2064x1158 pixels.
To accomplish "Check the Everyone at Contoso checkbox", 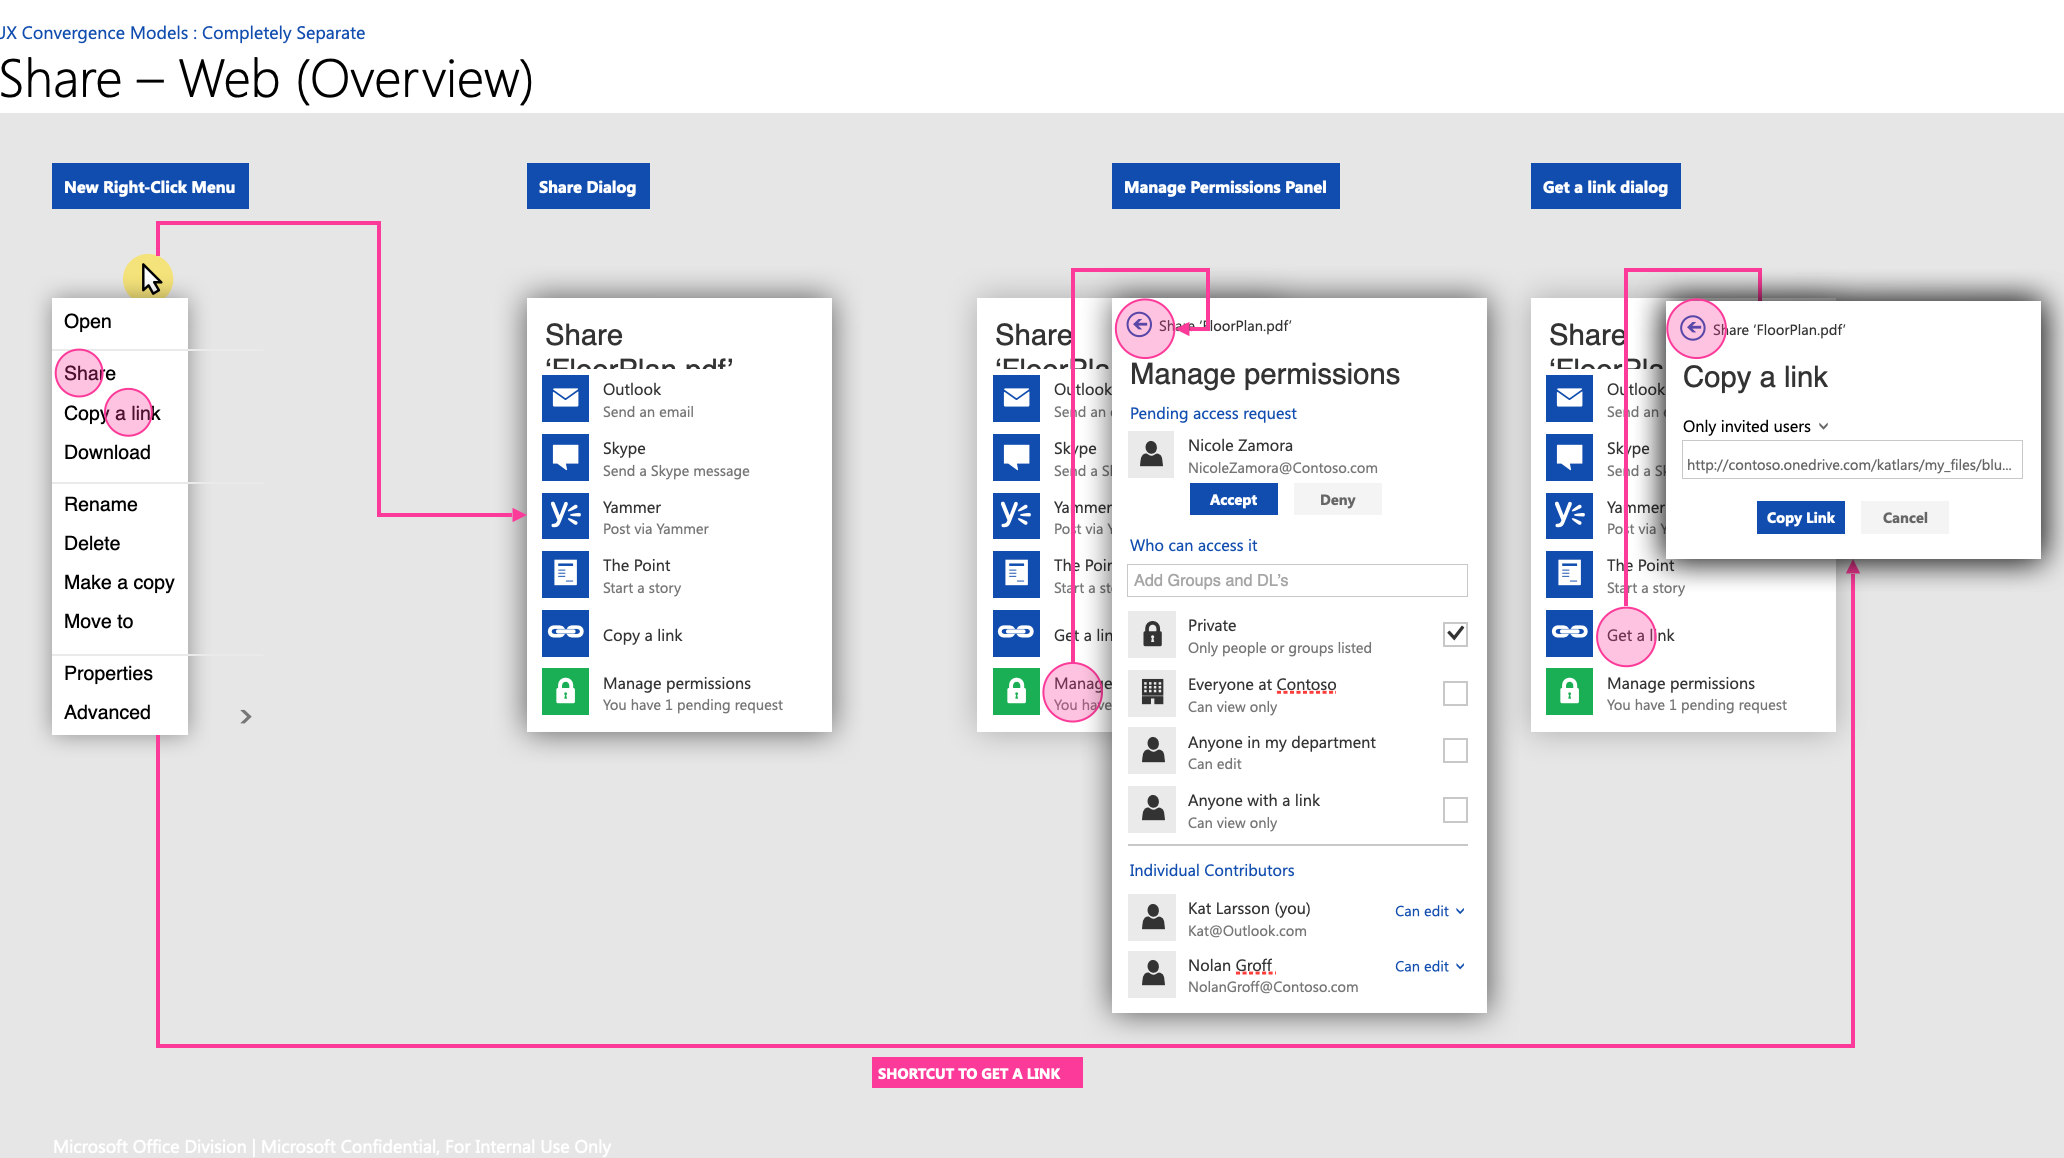I will (1455, 693).
